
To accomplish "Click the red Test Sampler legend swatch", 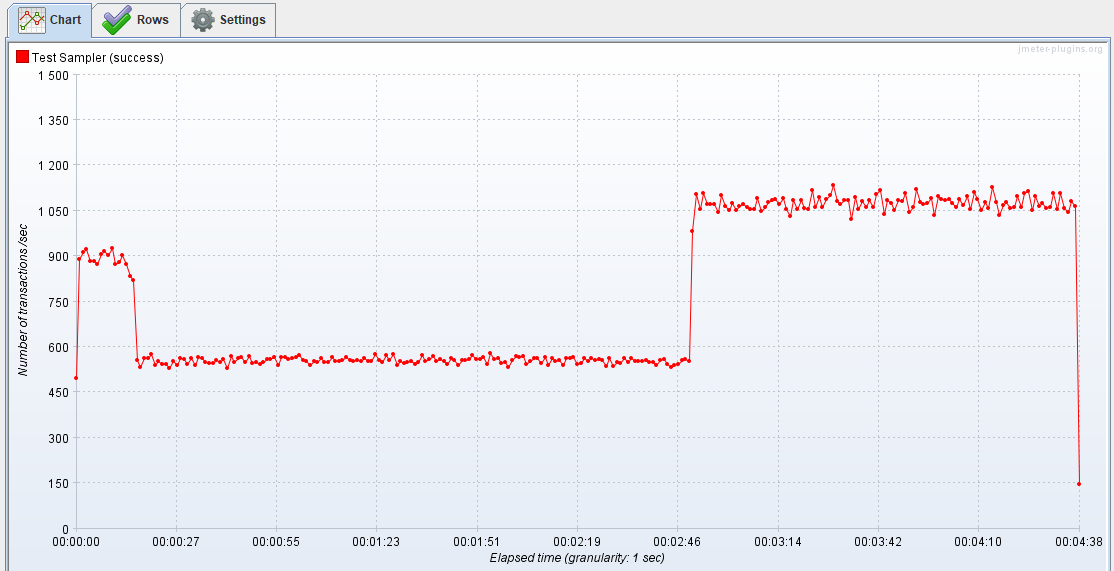I will pyautogui.click(x=22, y=58).
